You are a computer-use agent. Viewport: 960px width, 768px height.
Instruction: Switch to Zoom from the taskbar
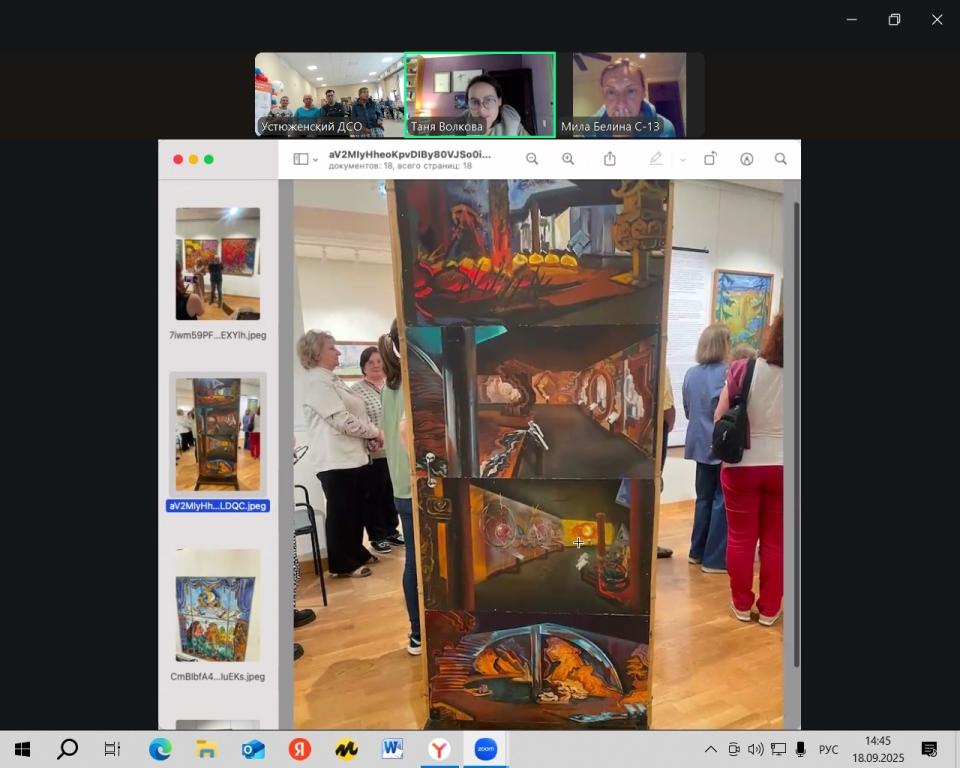click(x=486, y=749)
